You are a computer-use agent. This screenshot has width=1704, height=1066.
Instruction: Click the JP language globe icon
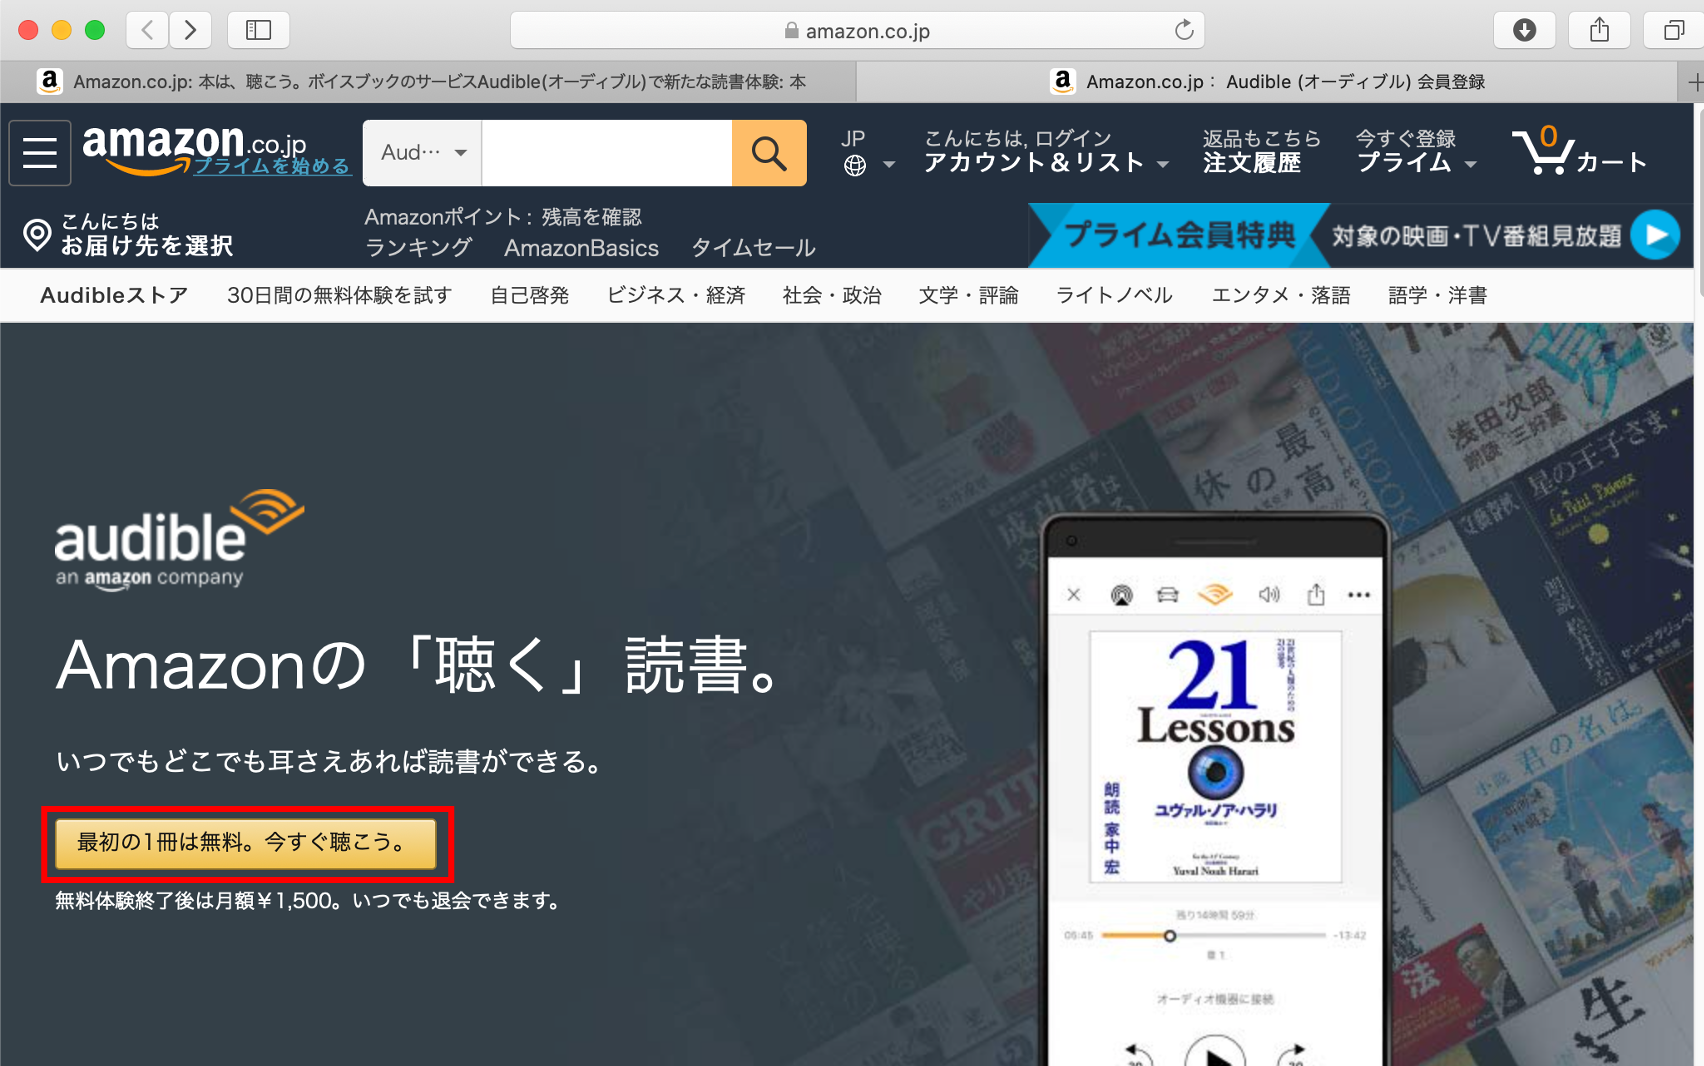coord(855,166)
